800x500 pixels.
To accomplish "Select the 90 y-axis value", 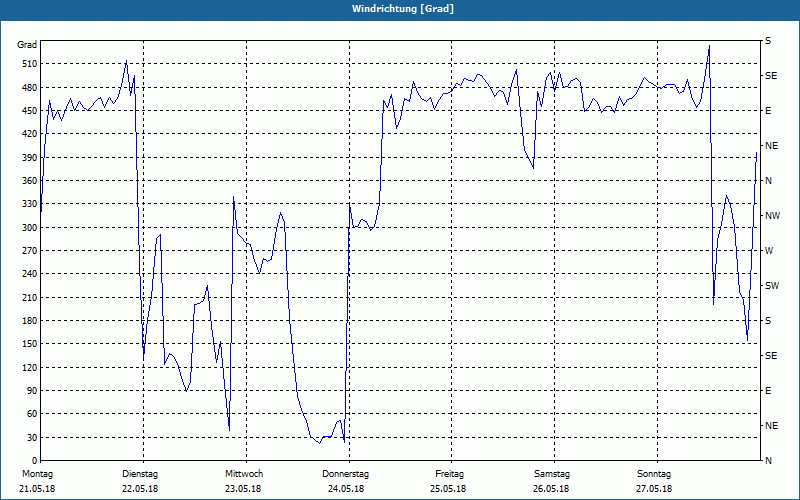I will pyautogui.click(x=32, y=390).
